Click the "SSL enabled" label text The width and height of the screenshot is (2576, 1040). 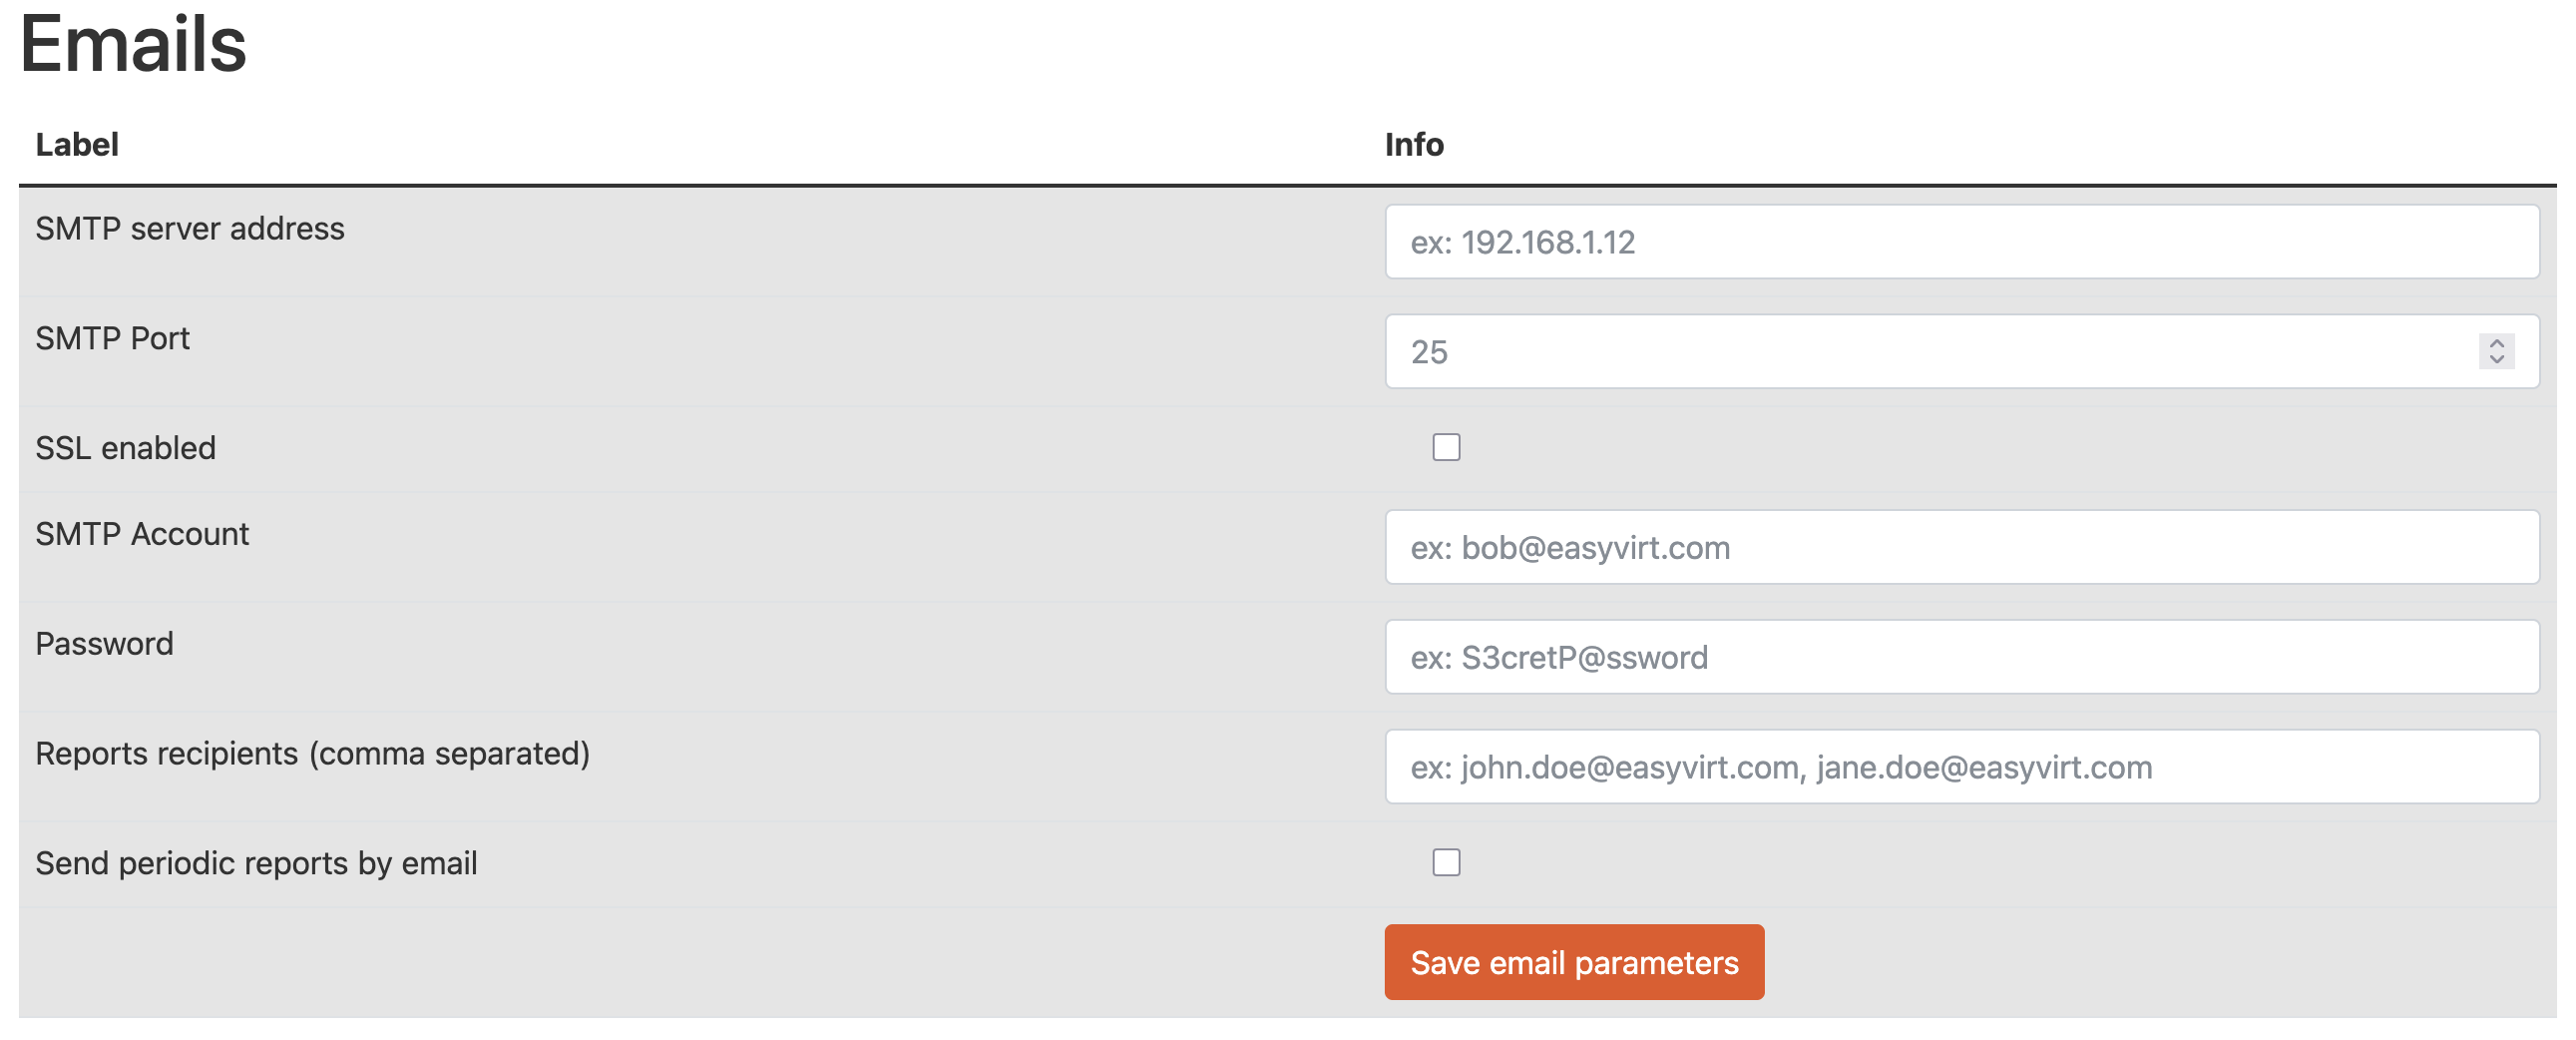point(125,448)
